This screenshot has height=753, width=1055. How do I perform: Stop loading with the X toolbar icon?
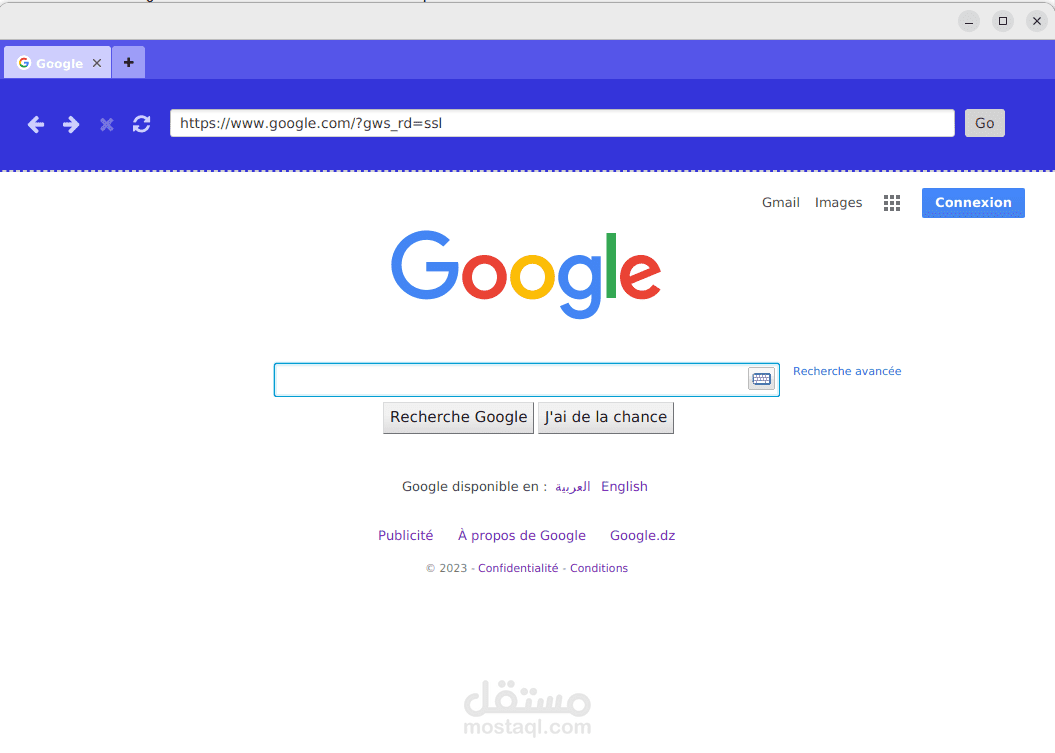pos(106,124)
